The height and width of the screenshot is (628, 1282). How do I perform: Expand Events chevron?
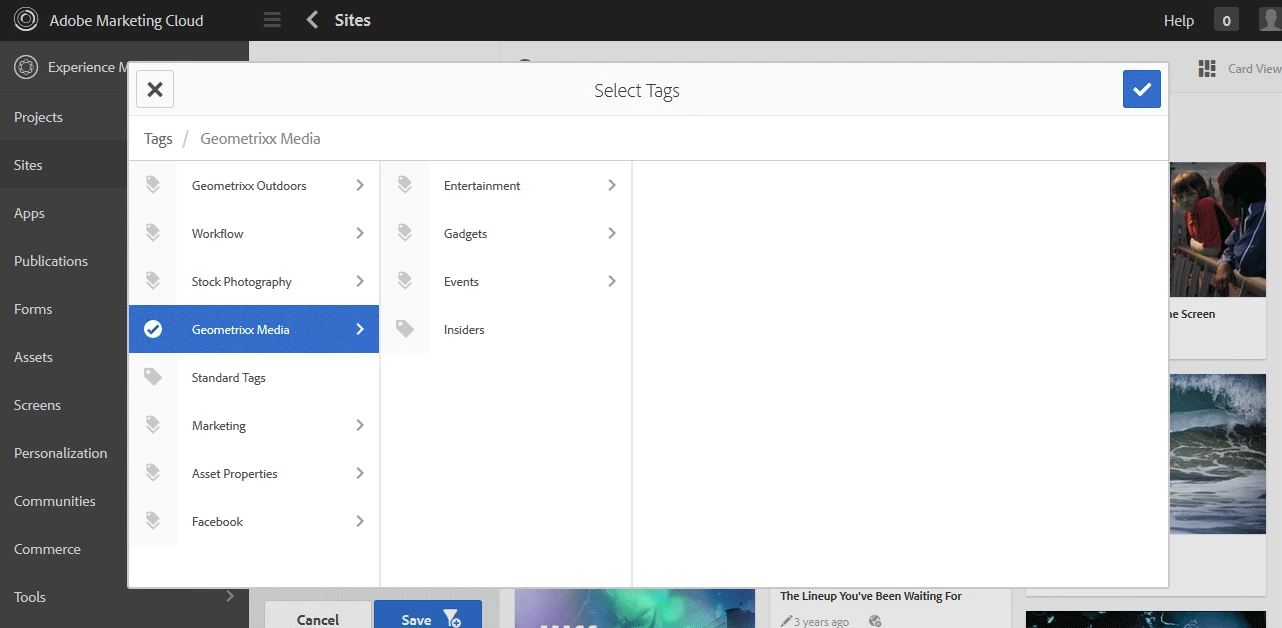(612, 281)
